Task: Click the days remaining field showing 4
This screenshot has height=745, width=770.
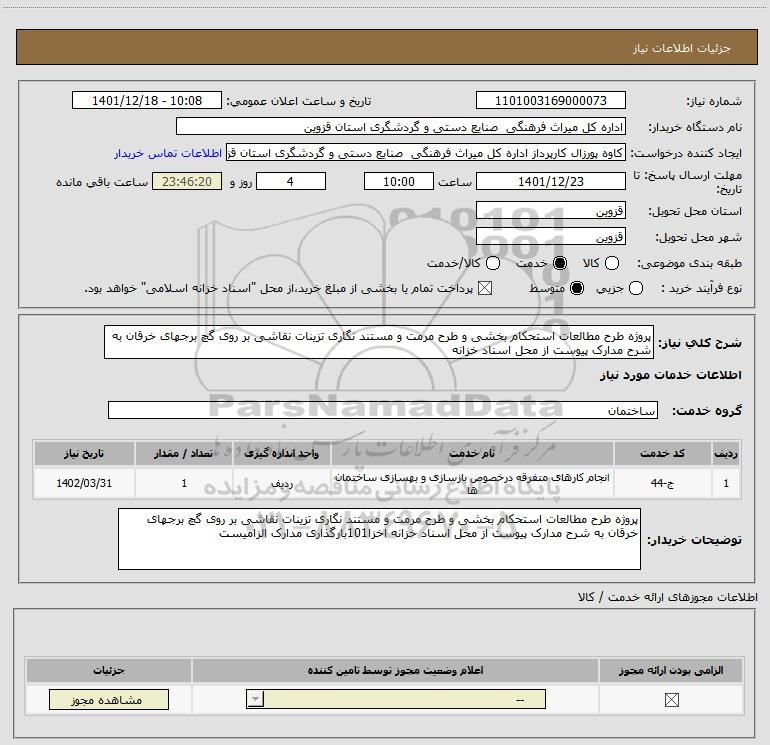Action: tap(291, 181)
